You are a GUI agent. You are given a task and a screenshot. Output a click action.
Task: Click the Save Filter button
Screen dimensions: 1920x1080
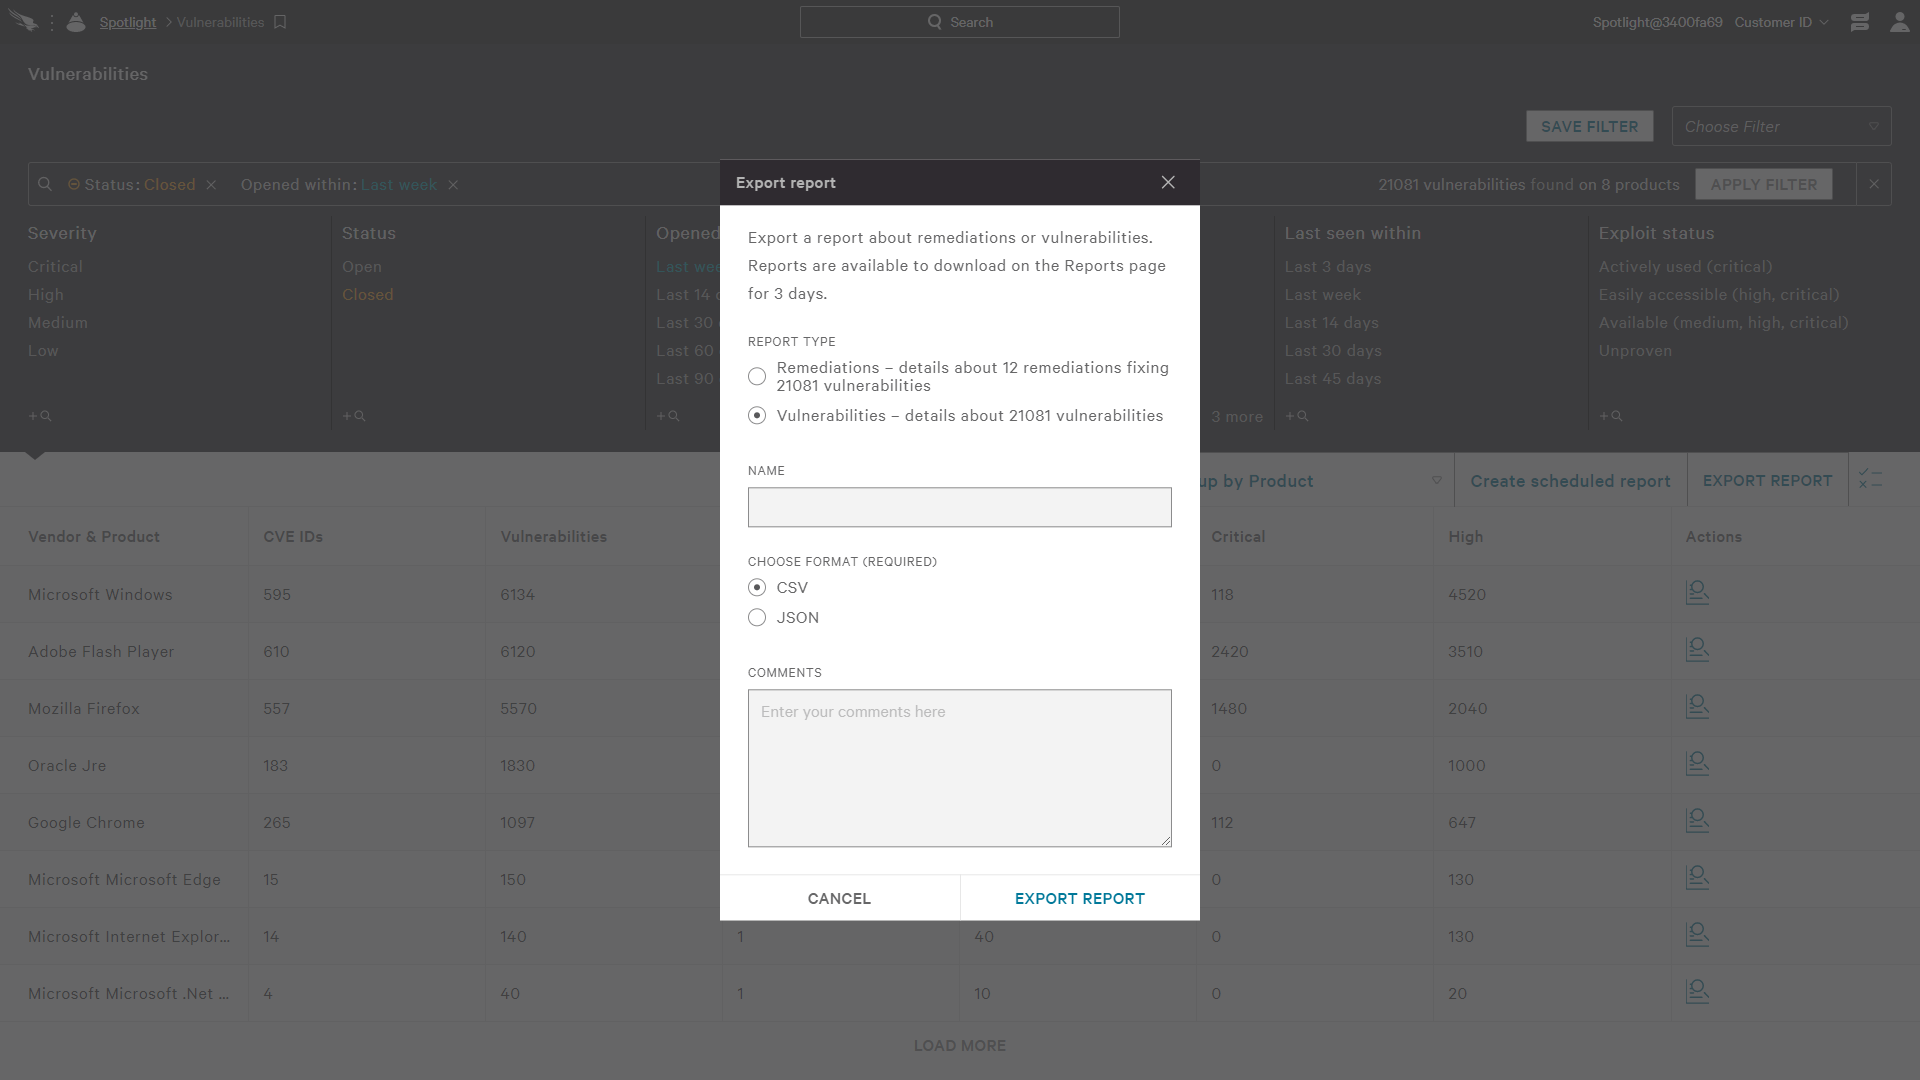click(1589, 127)
